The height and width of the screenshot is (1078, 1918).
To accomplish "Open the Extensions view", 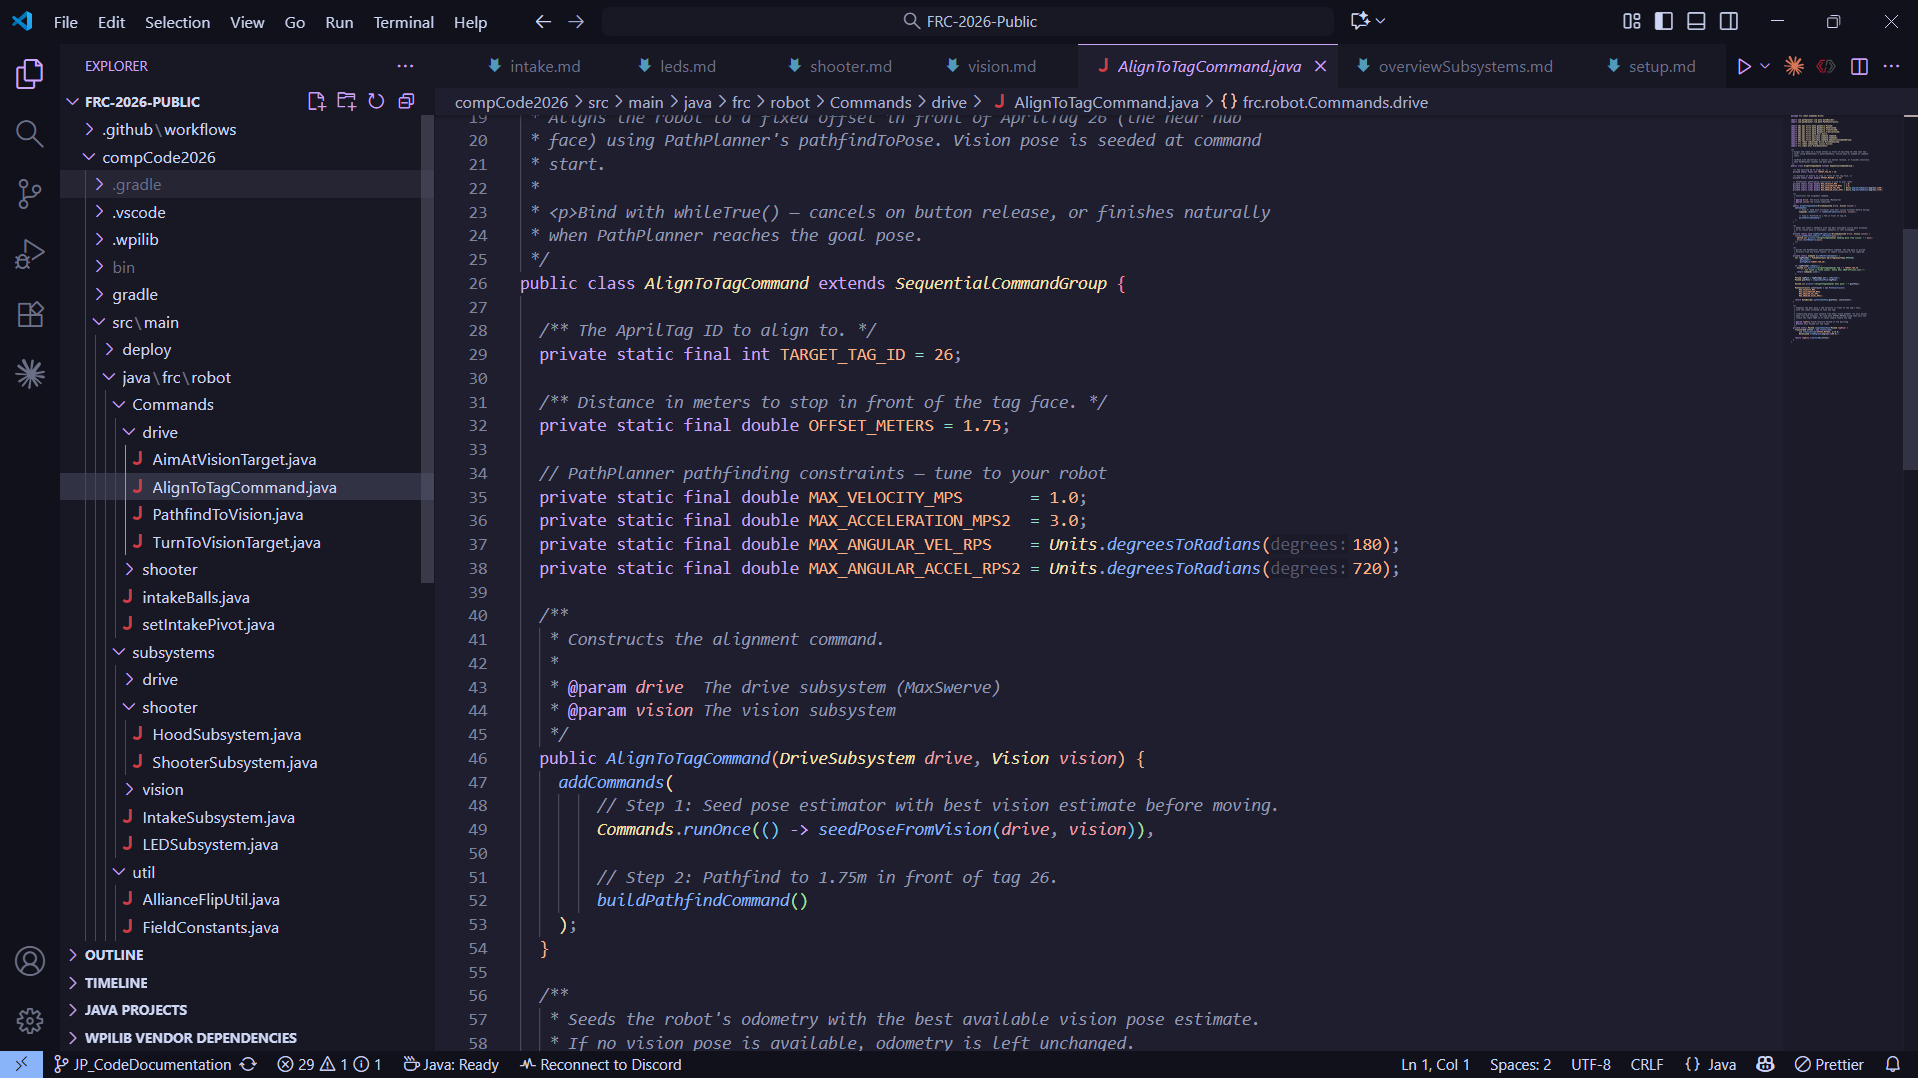I will click(x=30, y=314).
